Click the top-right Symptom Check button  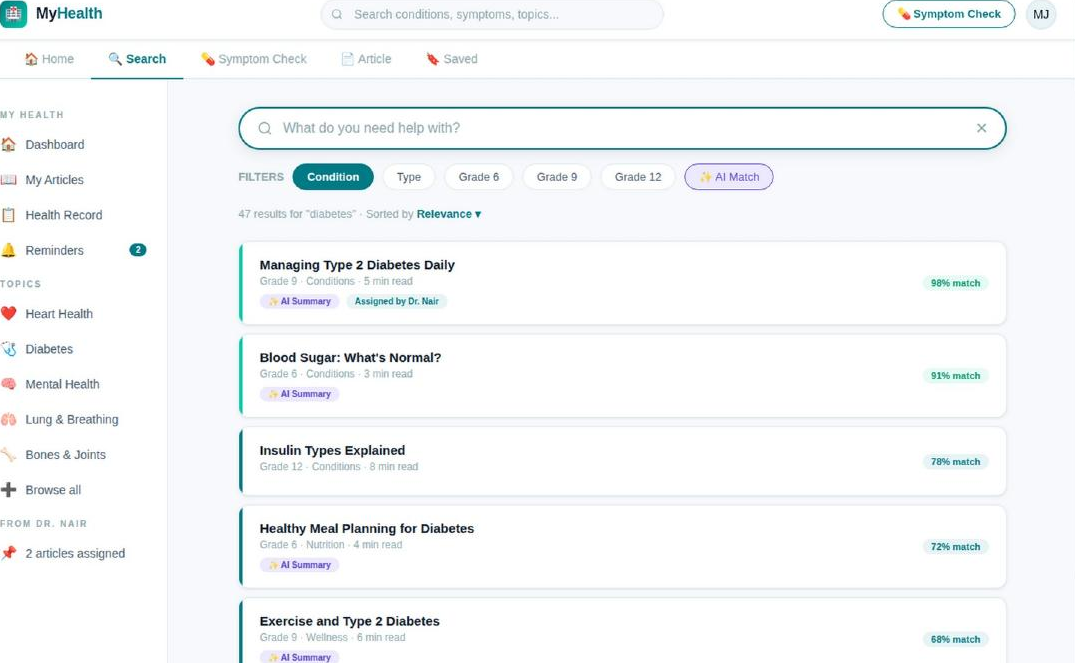949,14
